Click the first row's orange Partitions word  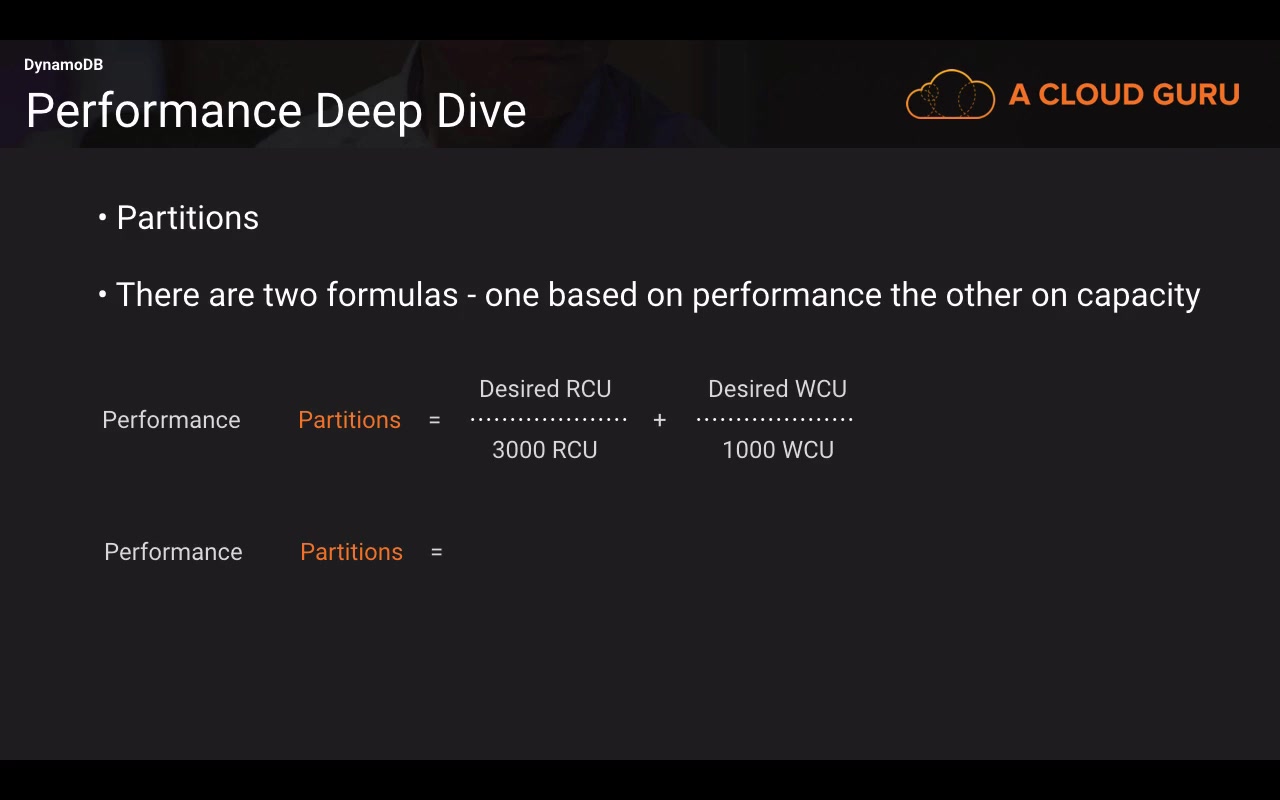349,420
